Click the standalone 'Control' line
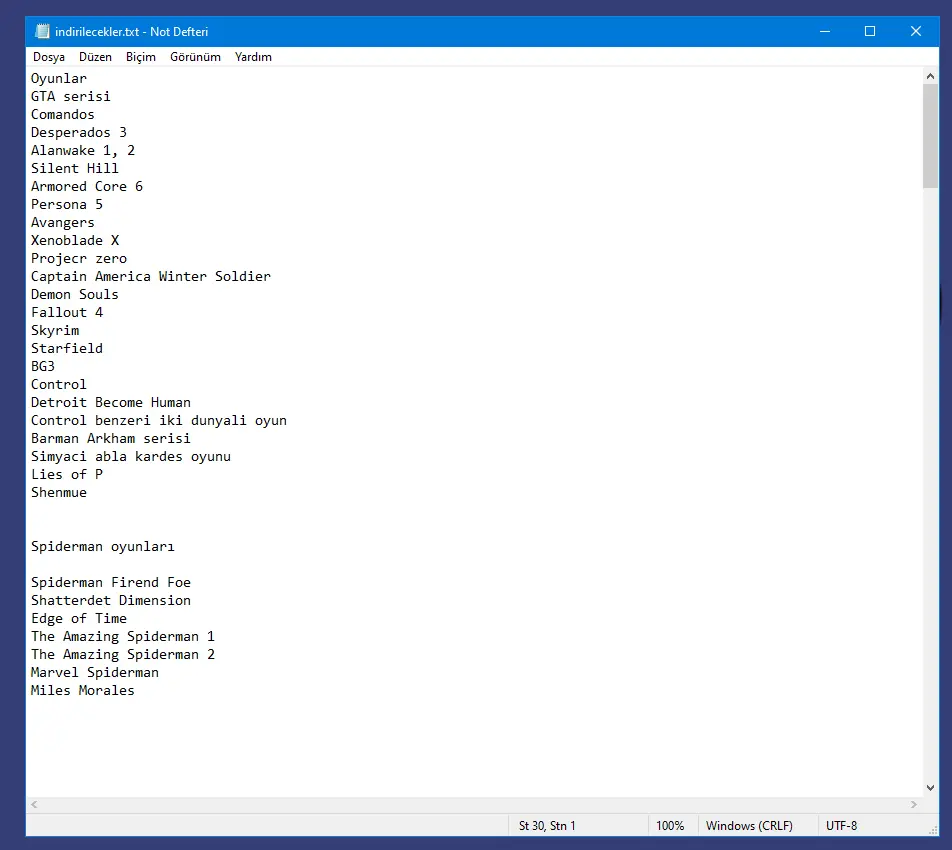Image resolution: width=952 pixels, height=850 pixels. (x=59, y=384)
